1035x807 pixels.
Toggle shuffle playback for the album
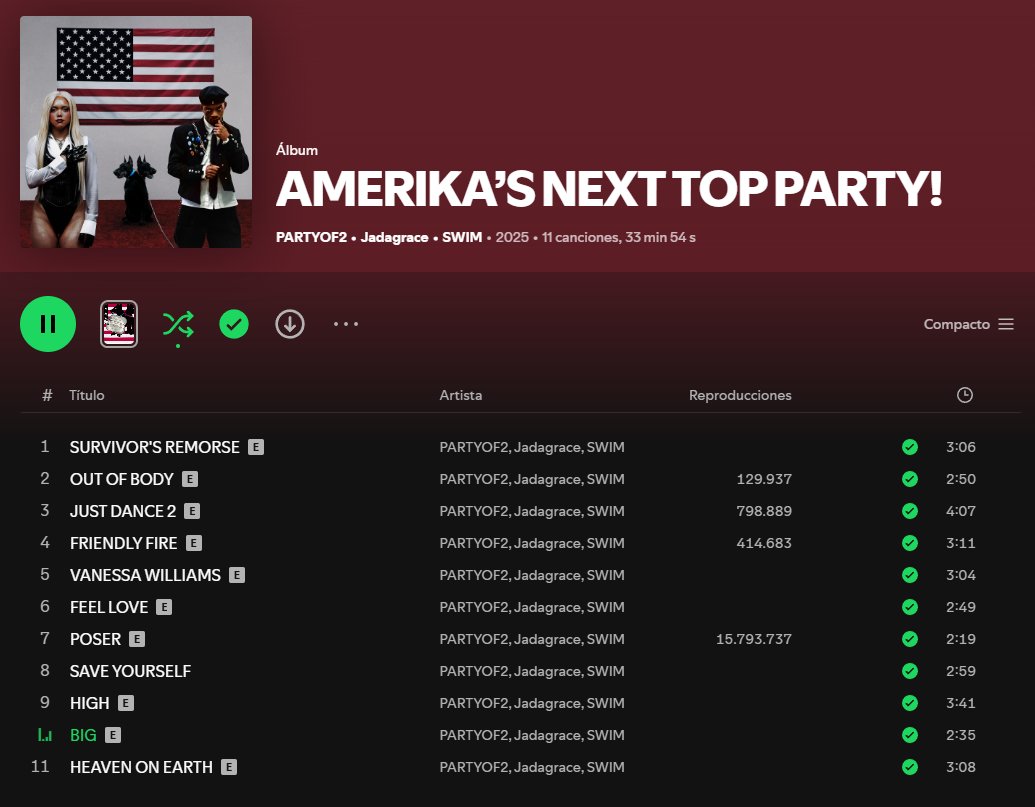pos(178,324)
